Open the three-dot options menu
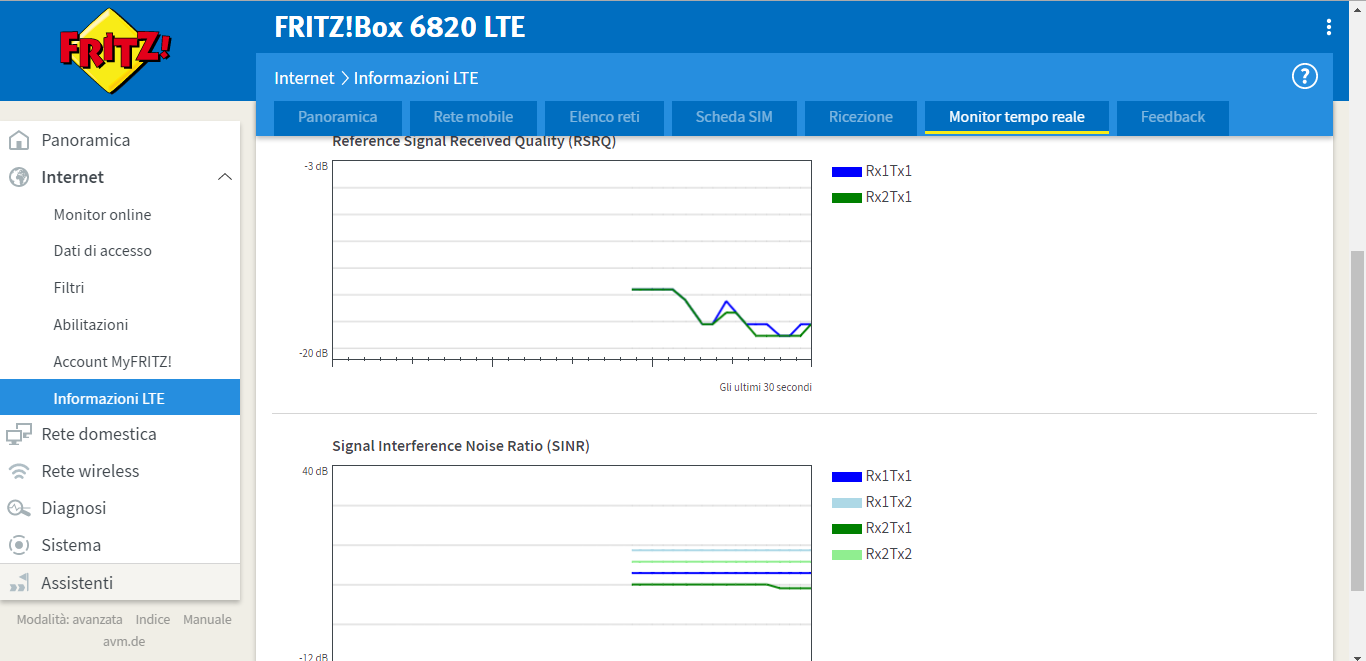Viewport: 1366px width, 661px height. click(x=1329, y=27)
